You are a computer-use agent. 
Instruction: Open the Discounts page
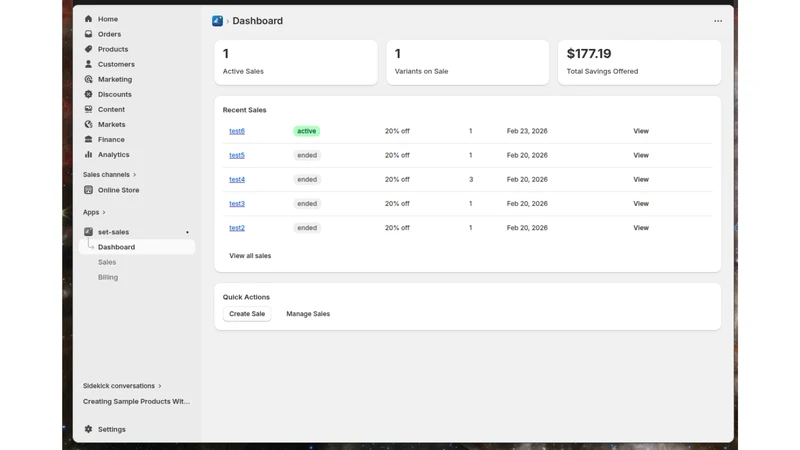click(114, 94)
